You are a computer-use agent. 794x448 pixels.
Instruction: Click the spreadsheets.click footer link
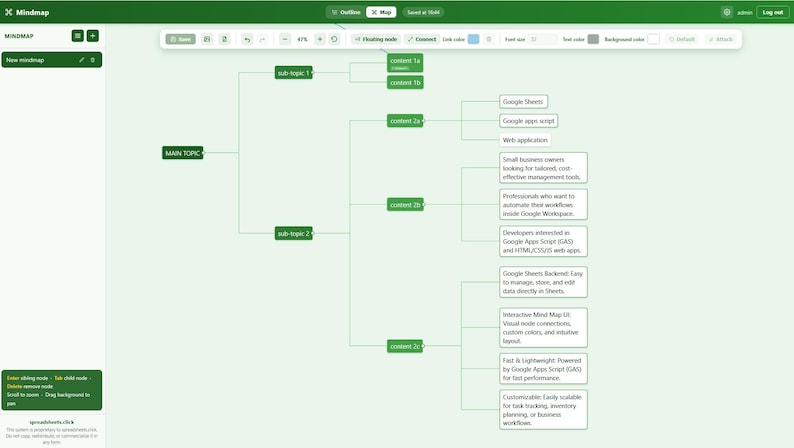click(52, 422)
